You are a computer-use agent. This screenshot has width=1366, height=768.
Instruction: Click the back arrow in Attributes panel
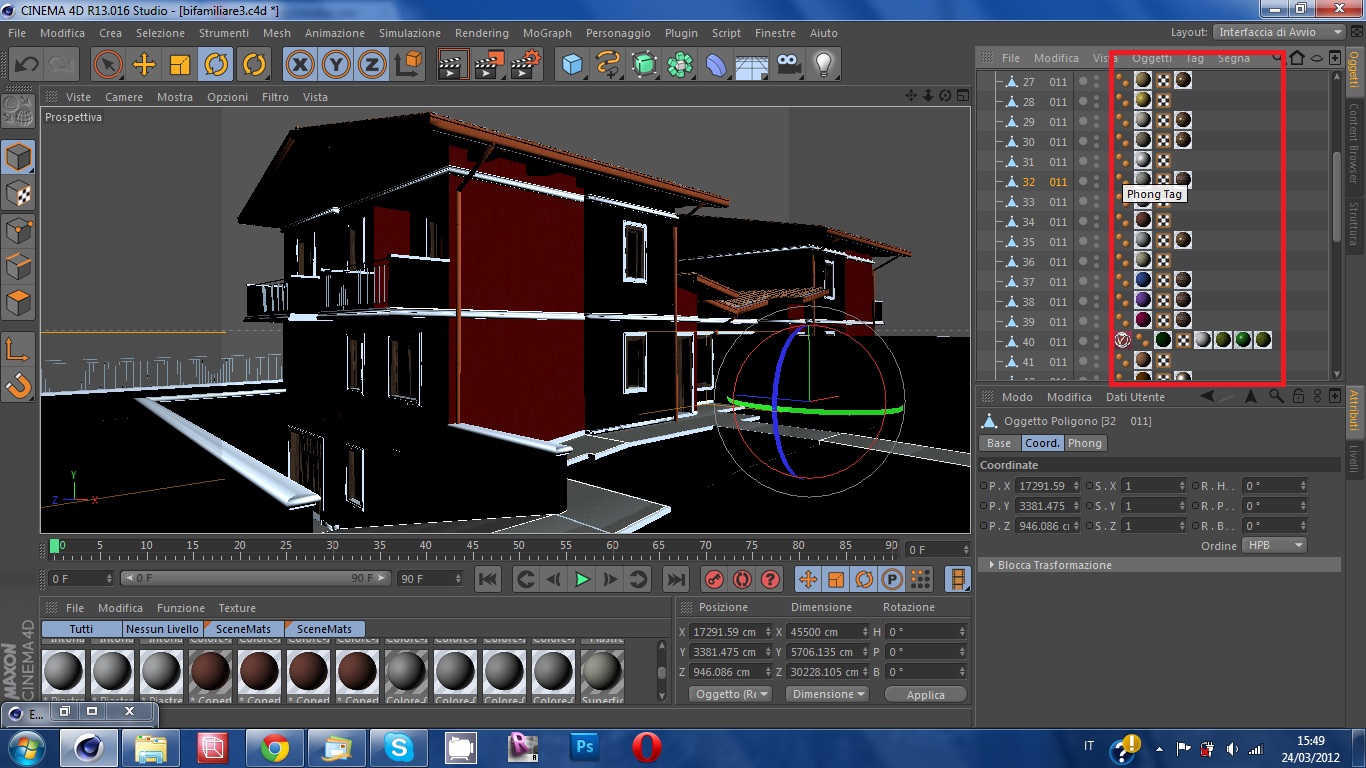1208,397
